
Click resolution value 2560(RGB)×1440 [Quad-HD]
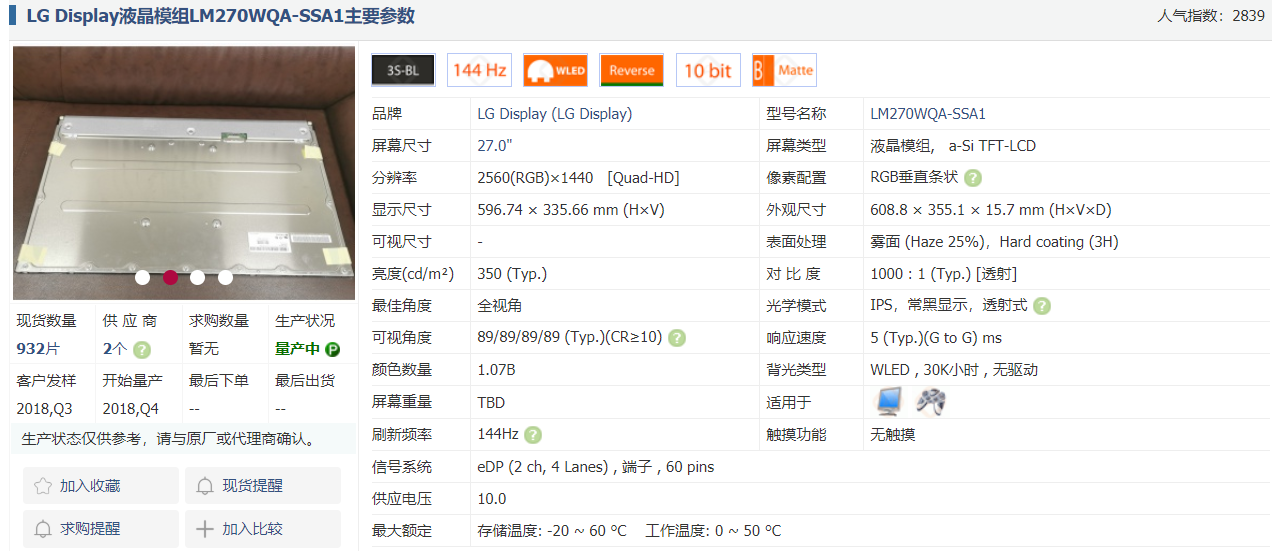578,178
